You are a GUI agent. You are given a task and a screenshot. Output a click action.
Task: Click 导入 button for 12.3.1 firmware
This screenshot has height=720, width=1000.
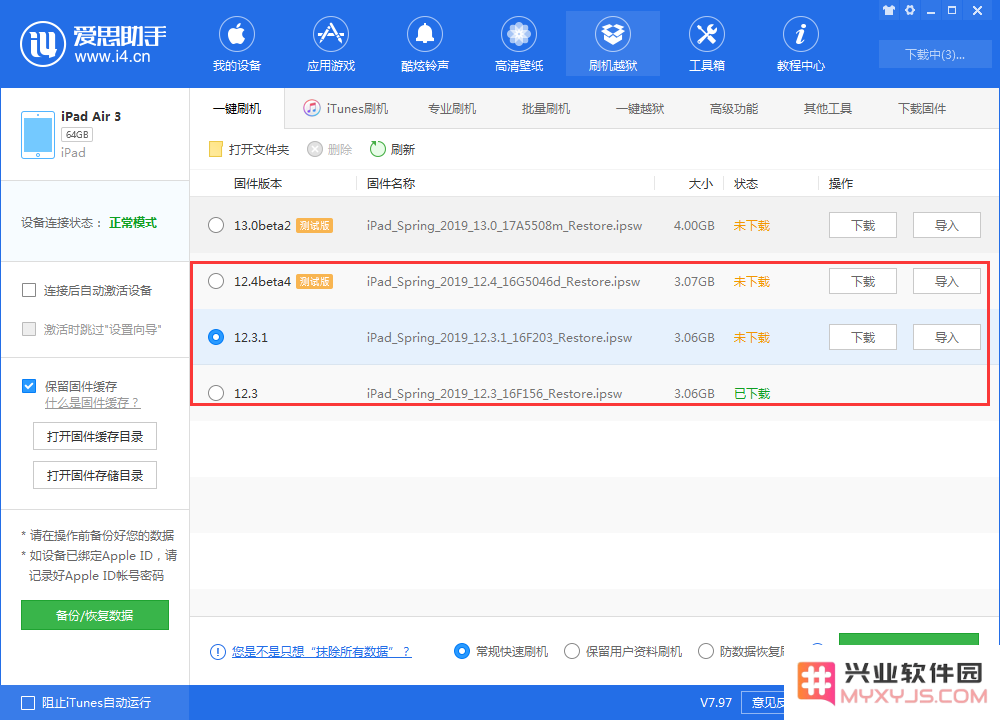pos(946,337)
